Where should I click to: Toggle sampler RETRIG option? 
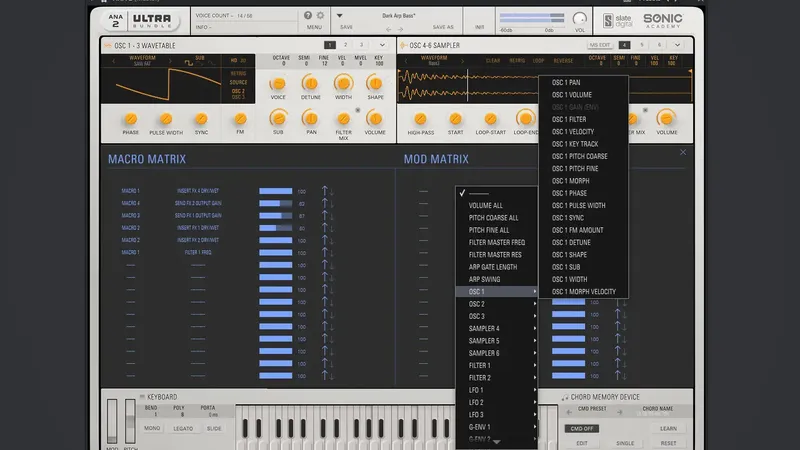[517, 61]
